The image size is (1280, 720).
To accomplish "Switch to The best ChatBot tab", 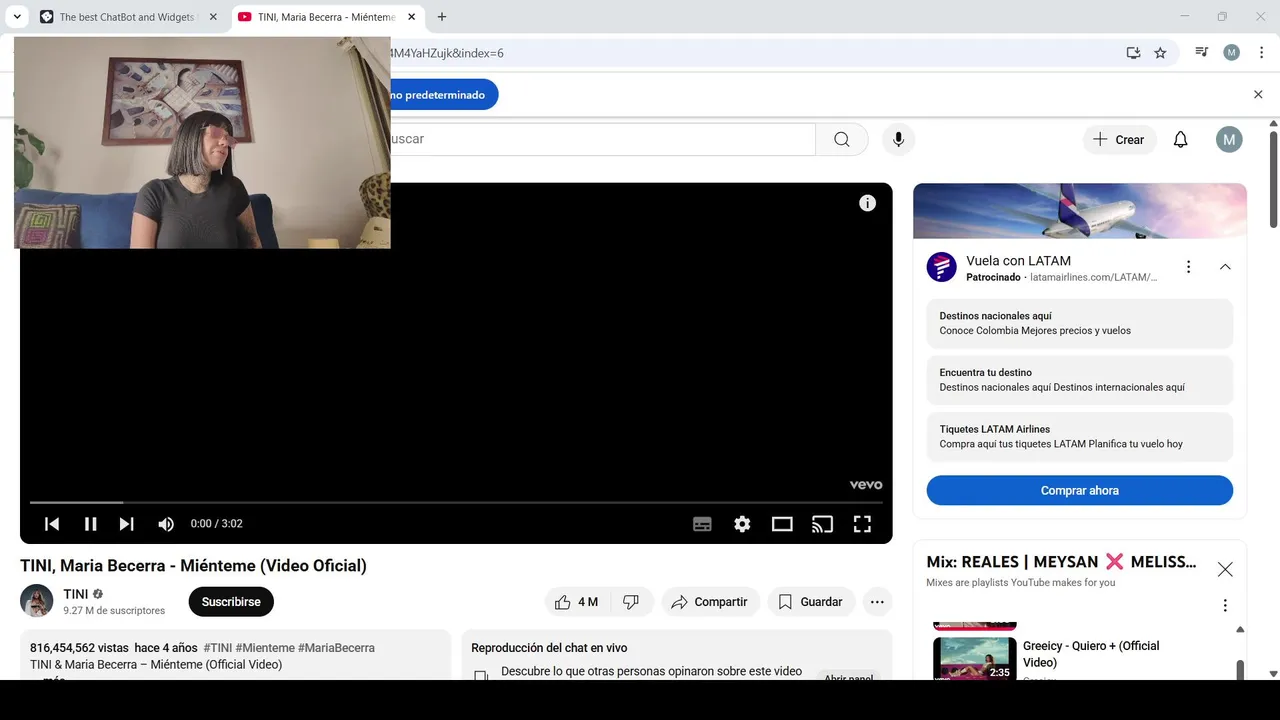I will [x=128, y=17].
